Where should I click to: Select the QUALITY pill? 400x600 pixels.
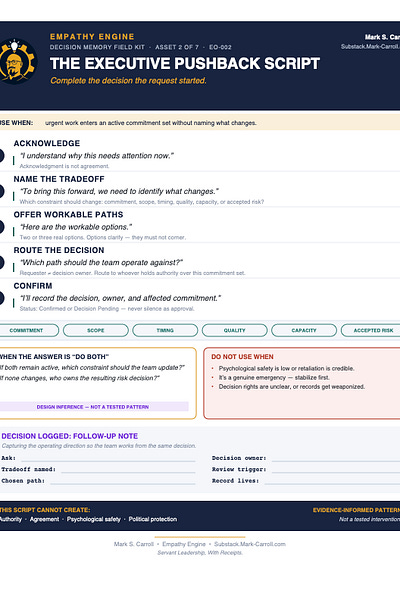234,330
